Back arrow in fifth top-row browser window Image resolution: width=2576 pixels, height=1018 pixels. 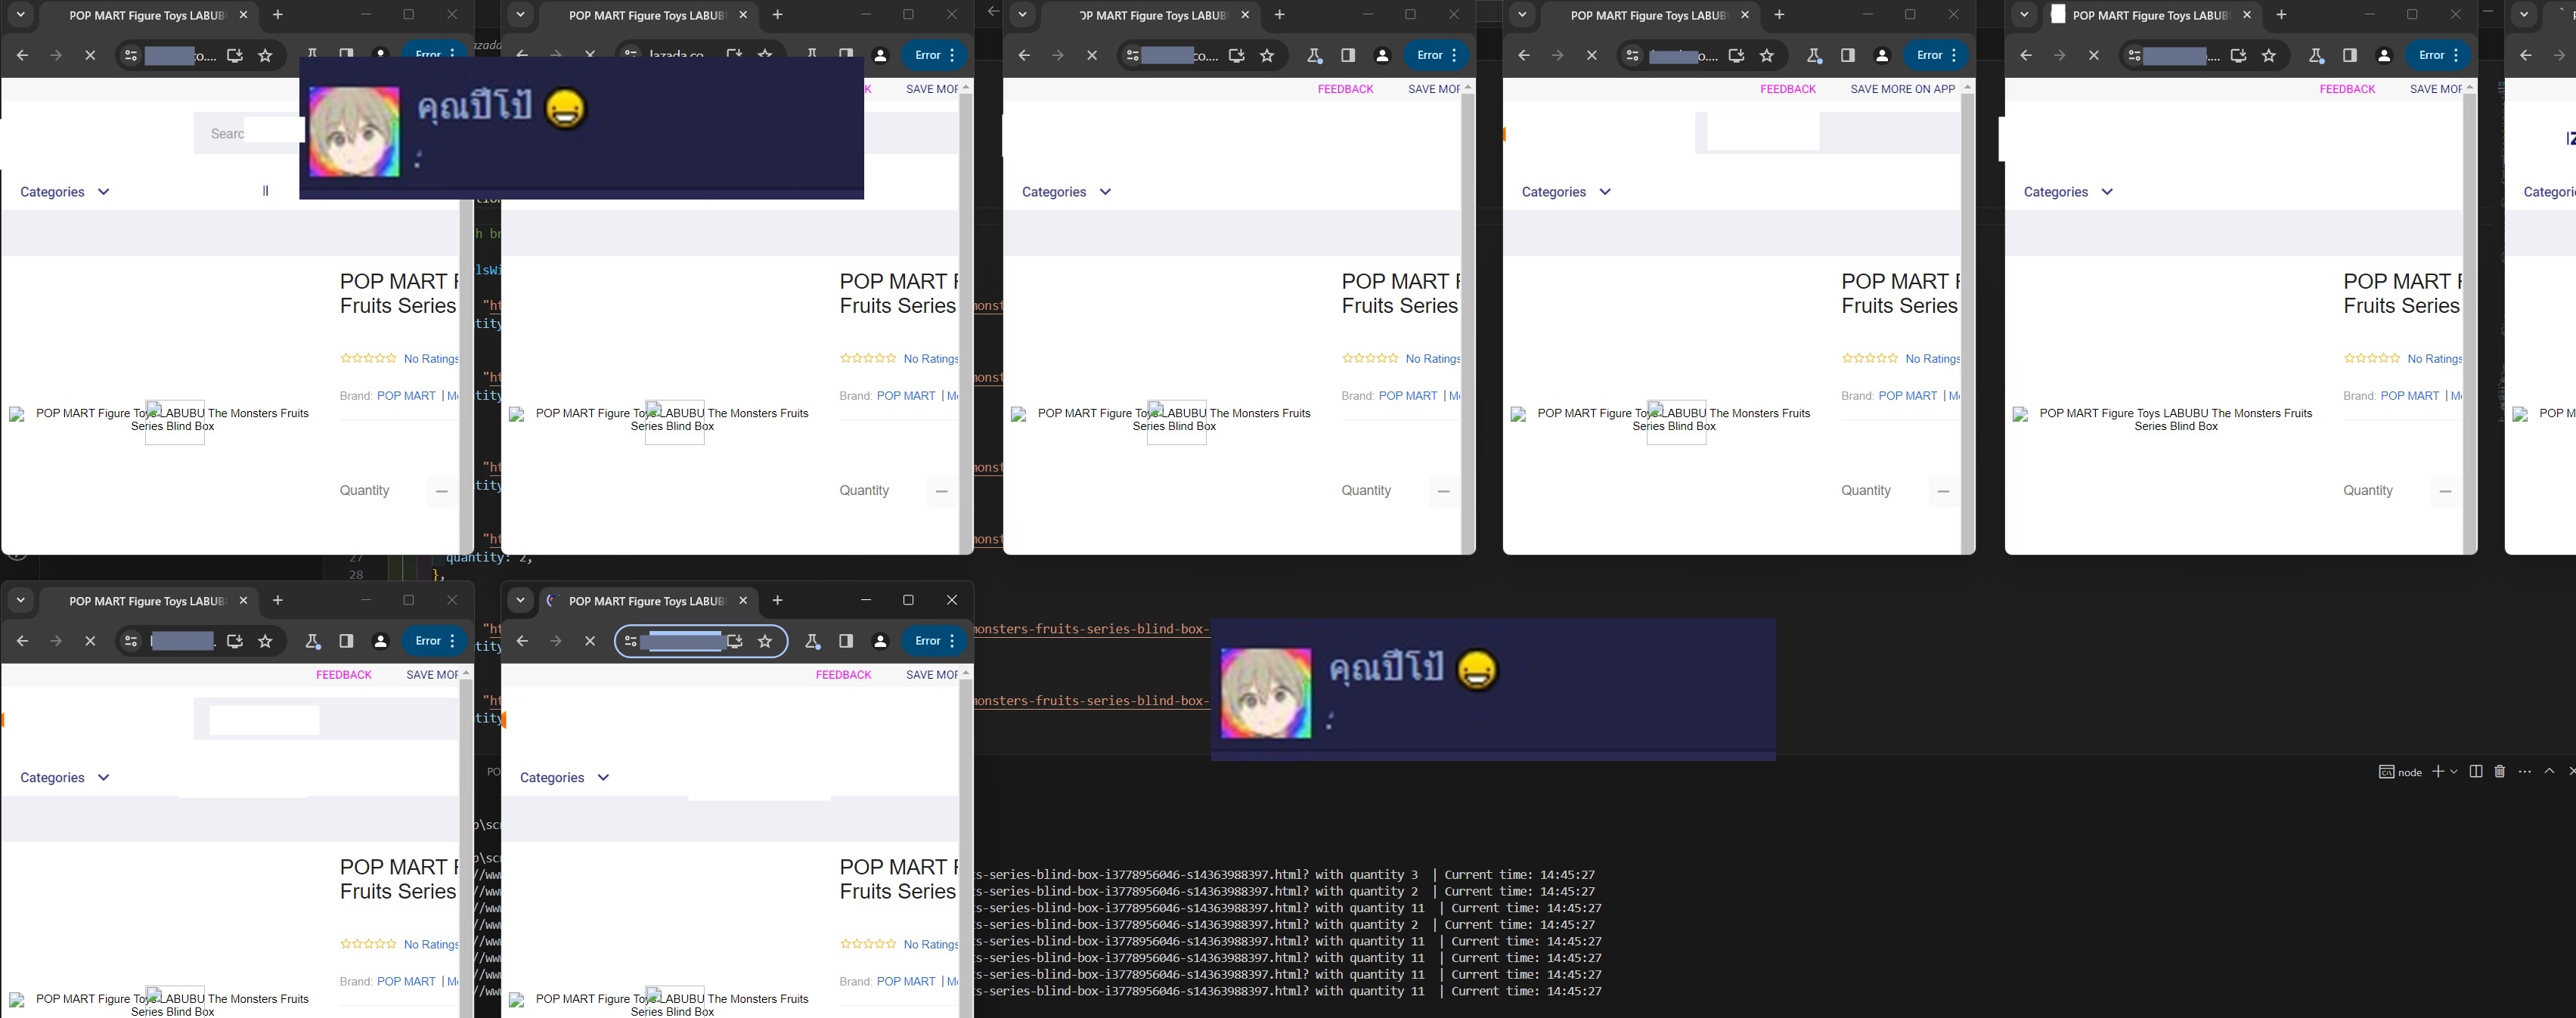2026,56
